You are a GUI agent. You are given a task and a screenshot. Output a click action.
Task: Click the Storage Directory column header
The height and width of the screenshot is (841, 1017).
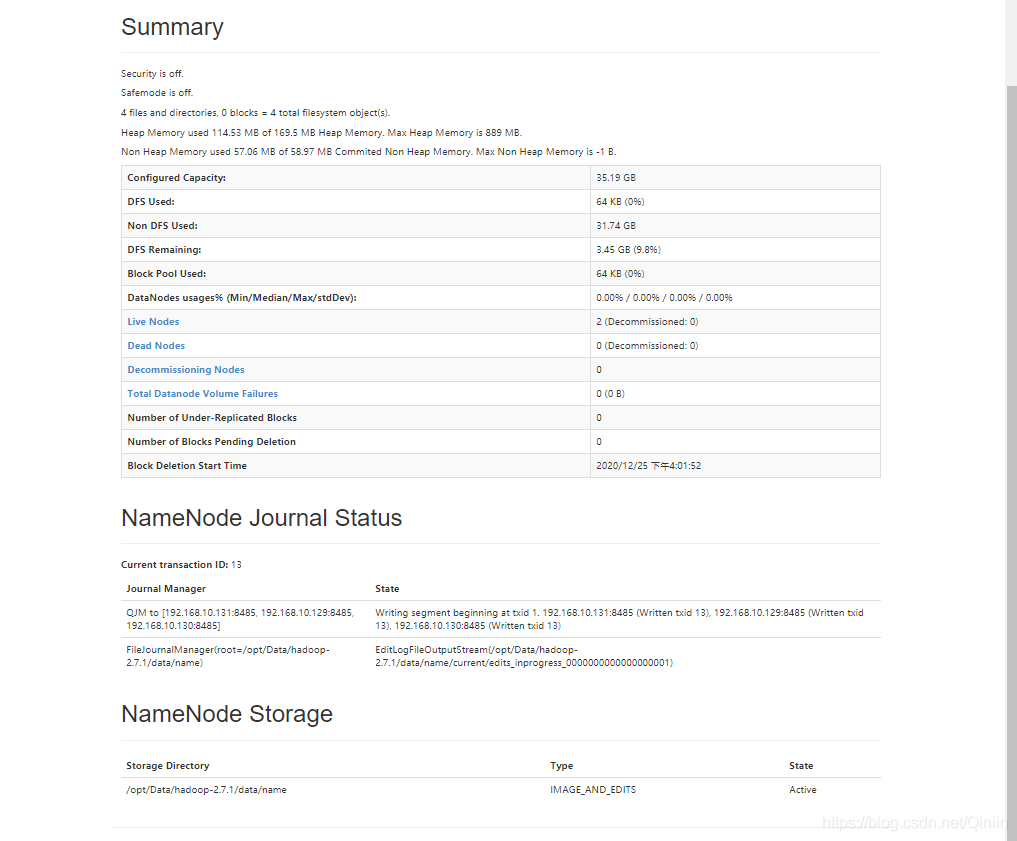[167, 766]
